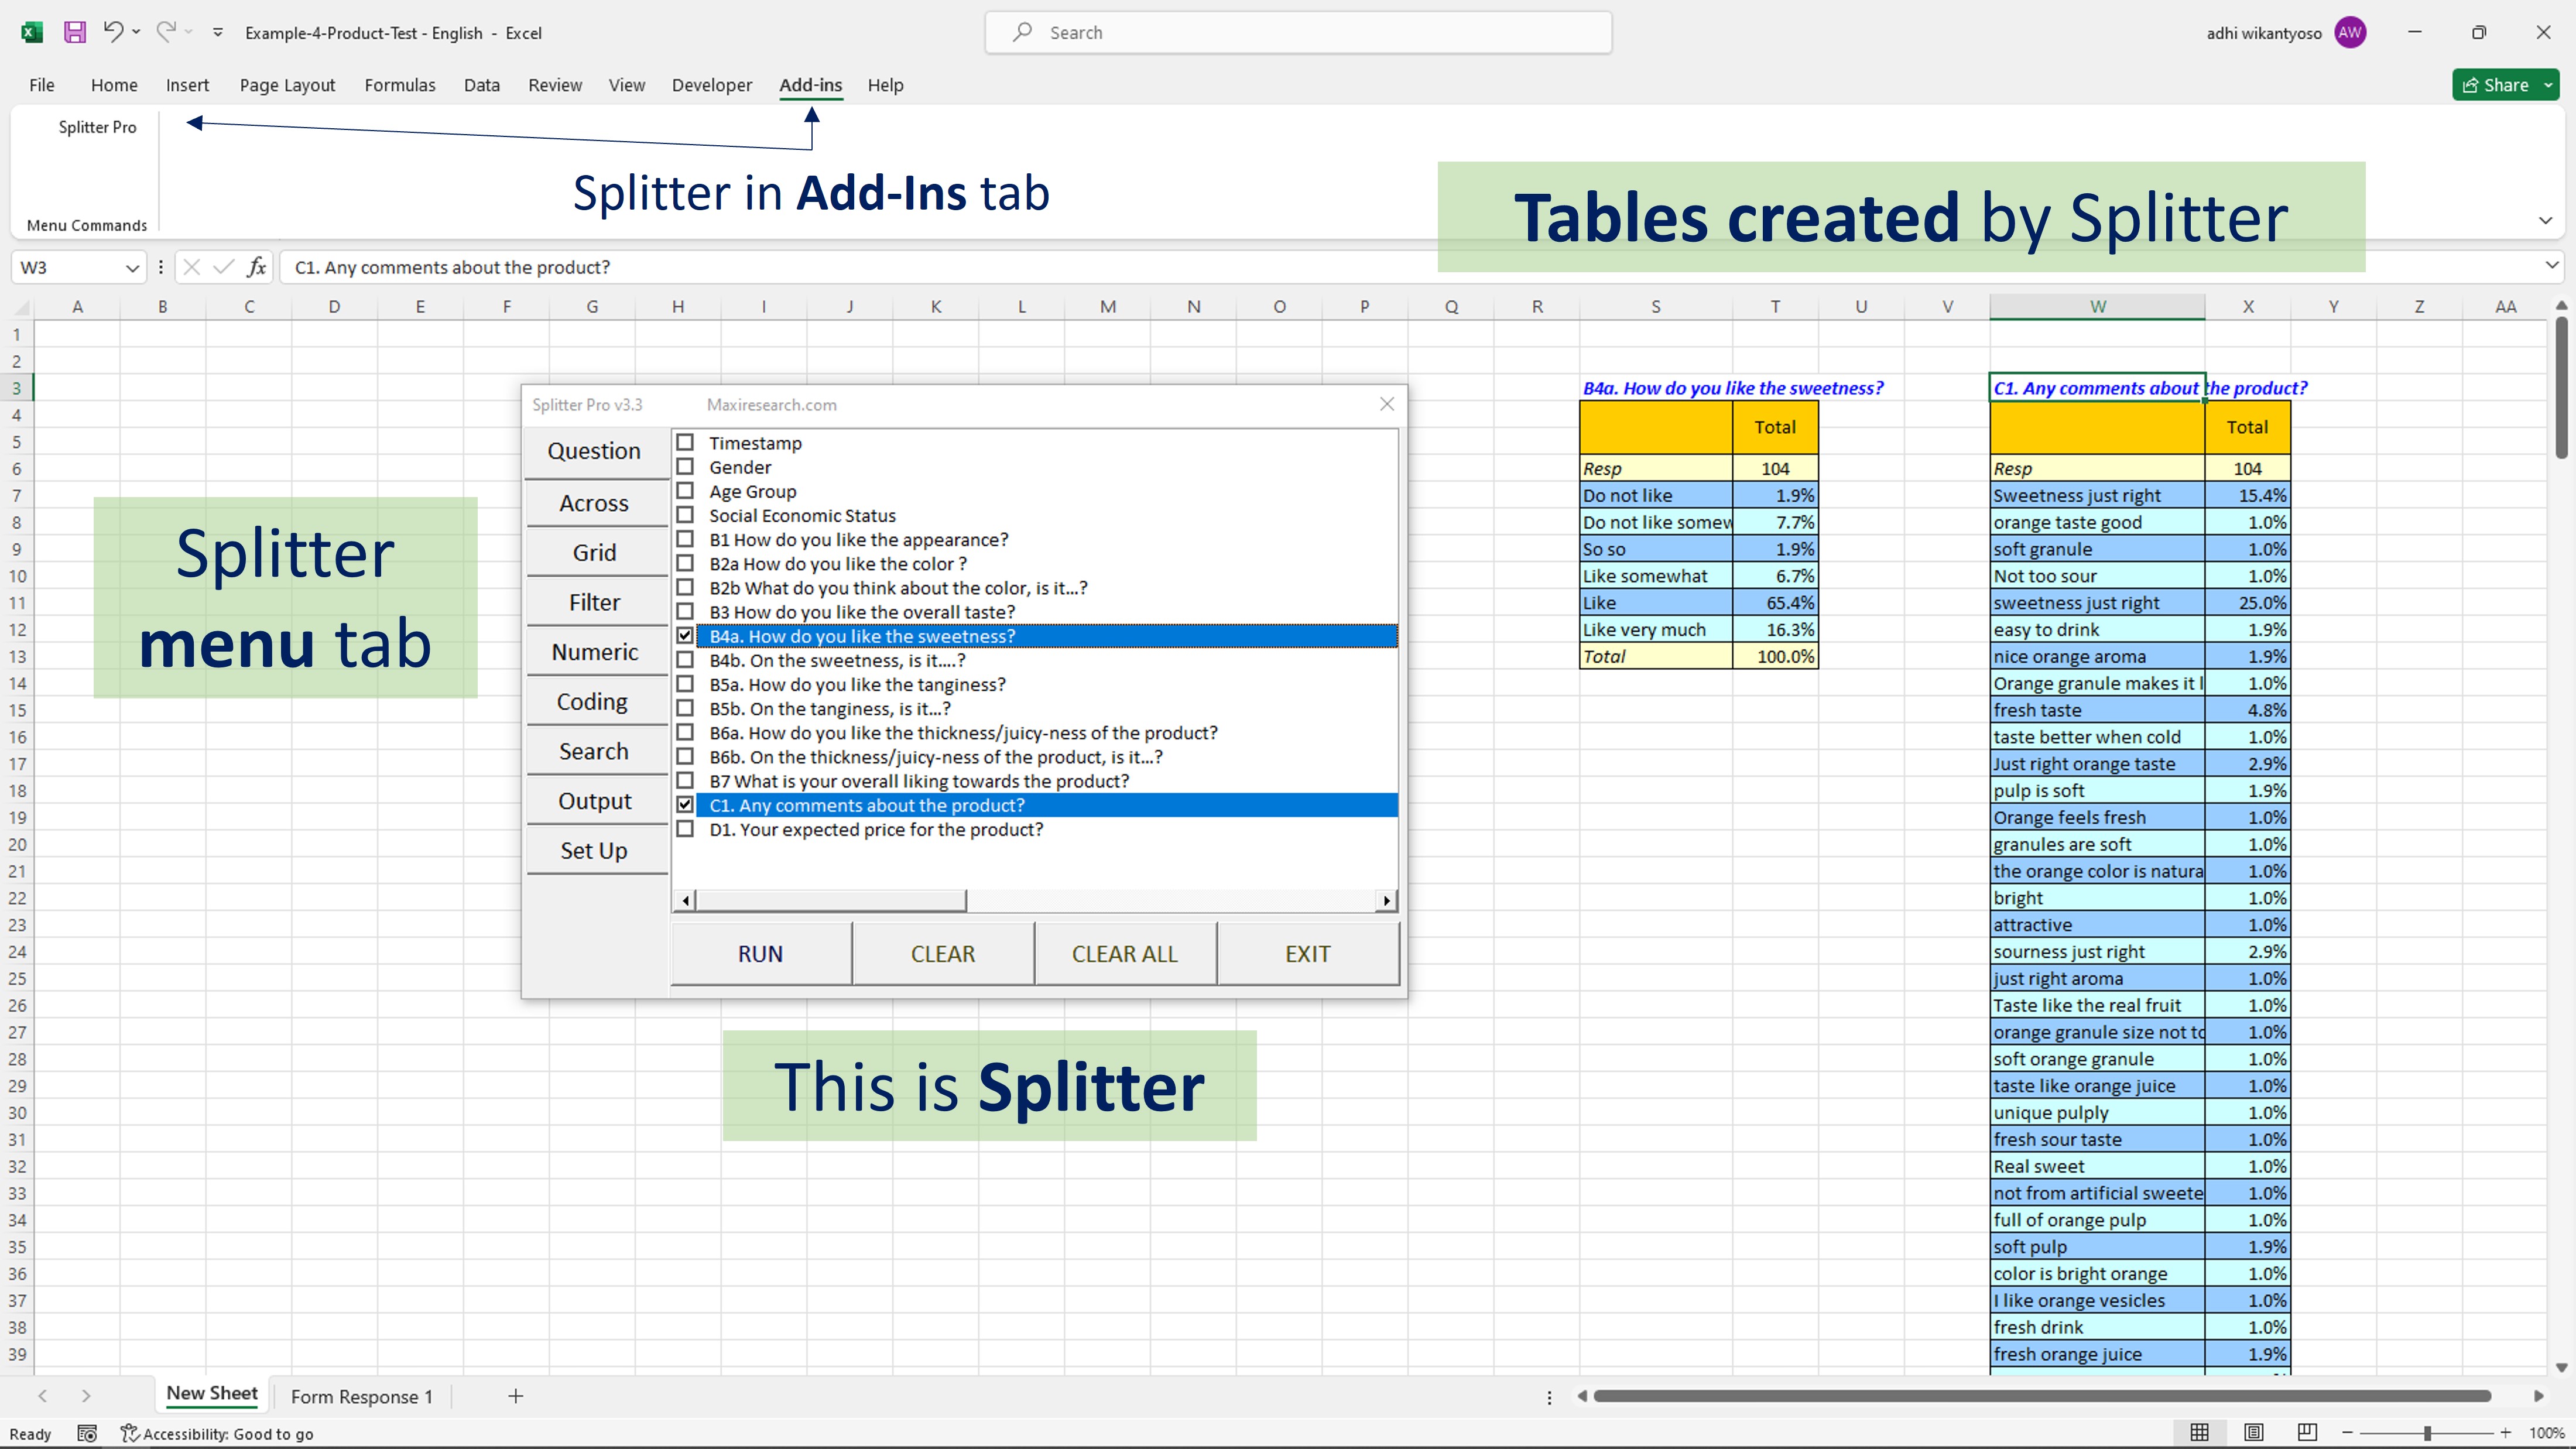Image resolution: width=2576 pixels, height=1449 pixels.
Task: Switch to the Home ribbon tab
Action: click(x=114, y=85)
